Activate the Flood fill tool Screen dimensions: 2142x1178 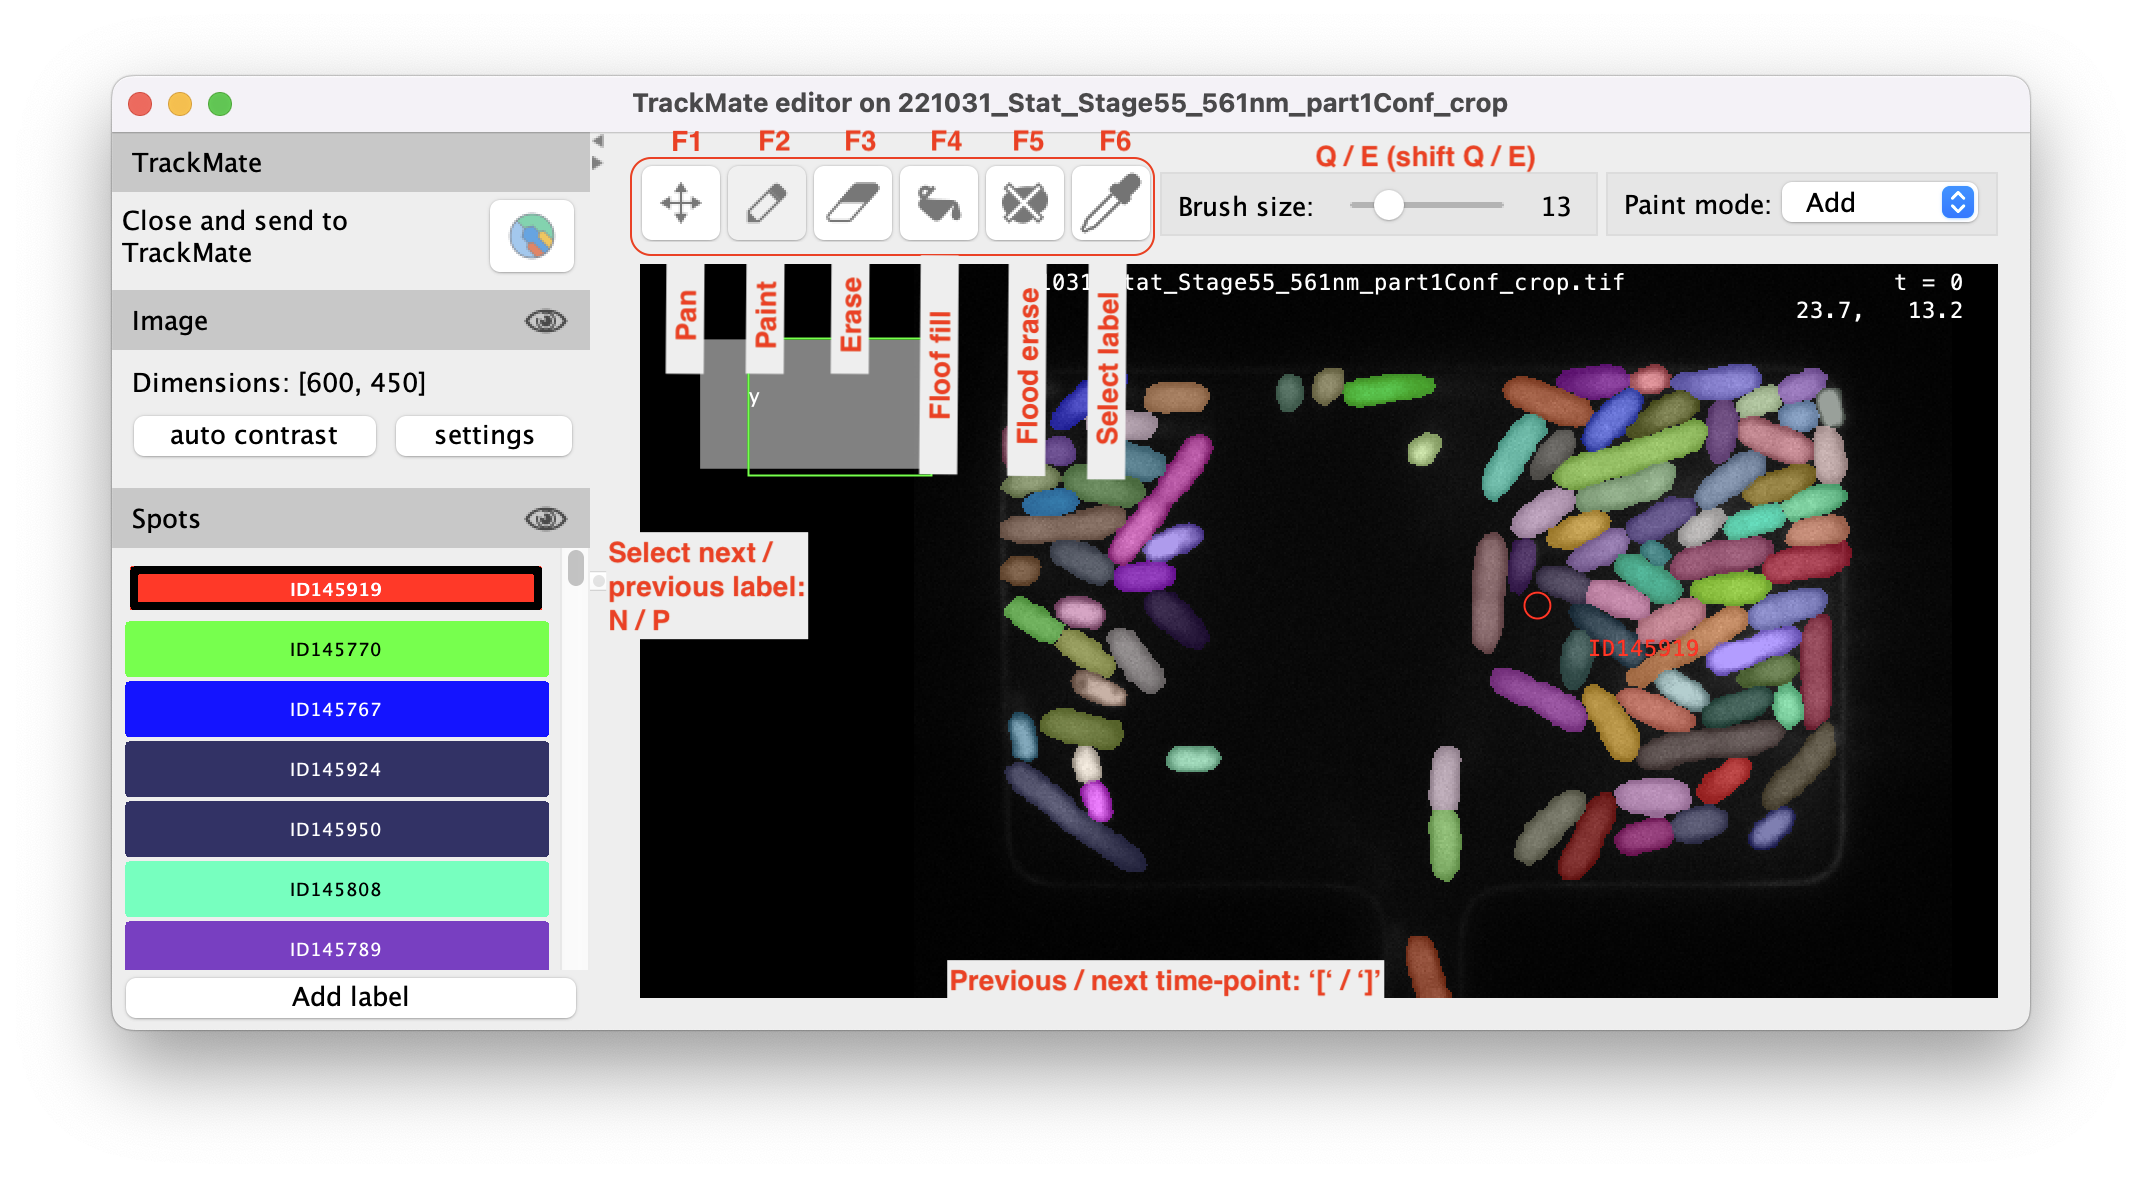coord(938,203)
